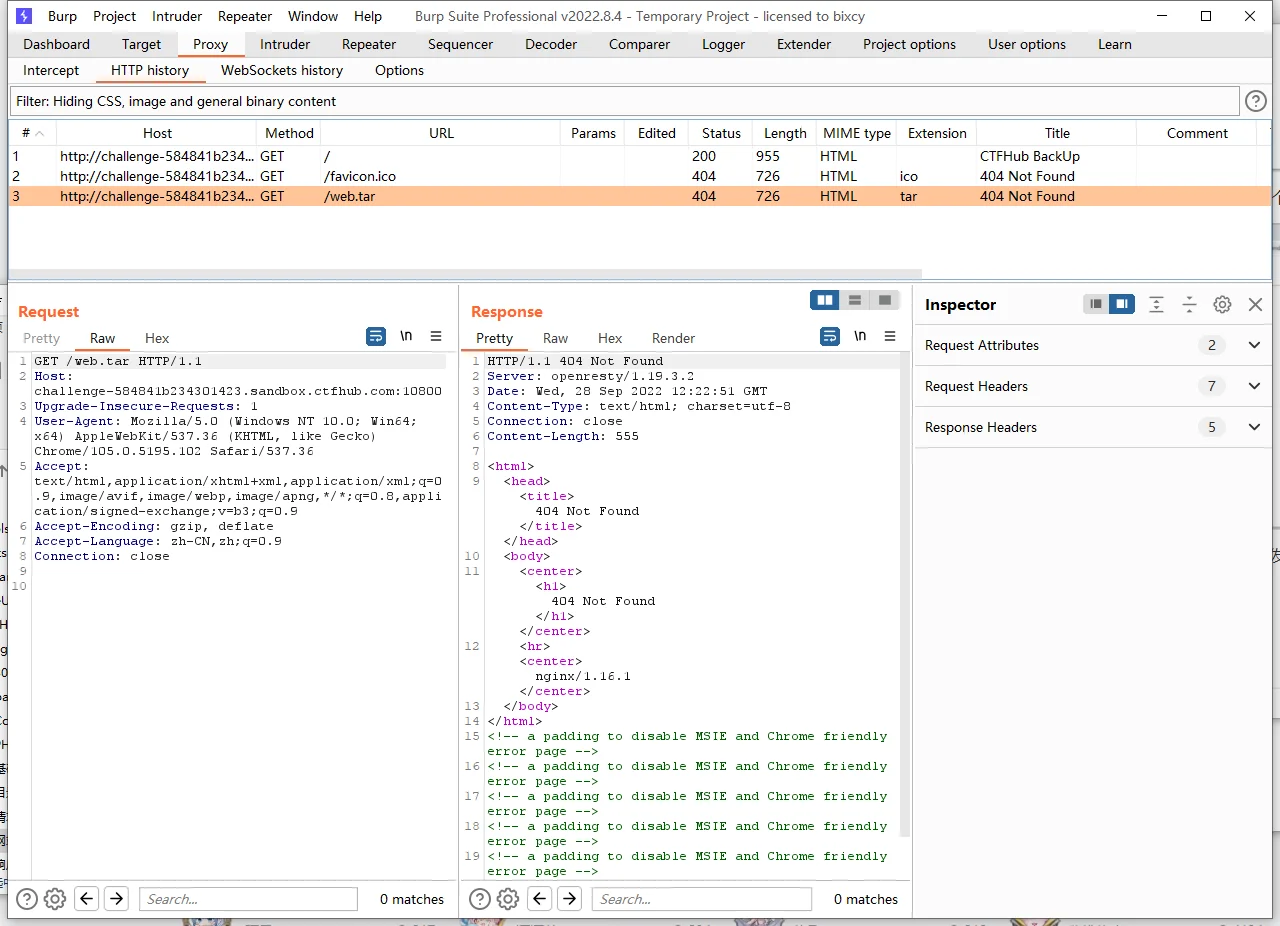Click Request search settings gear icon

(x=55, y=899)
